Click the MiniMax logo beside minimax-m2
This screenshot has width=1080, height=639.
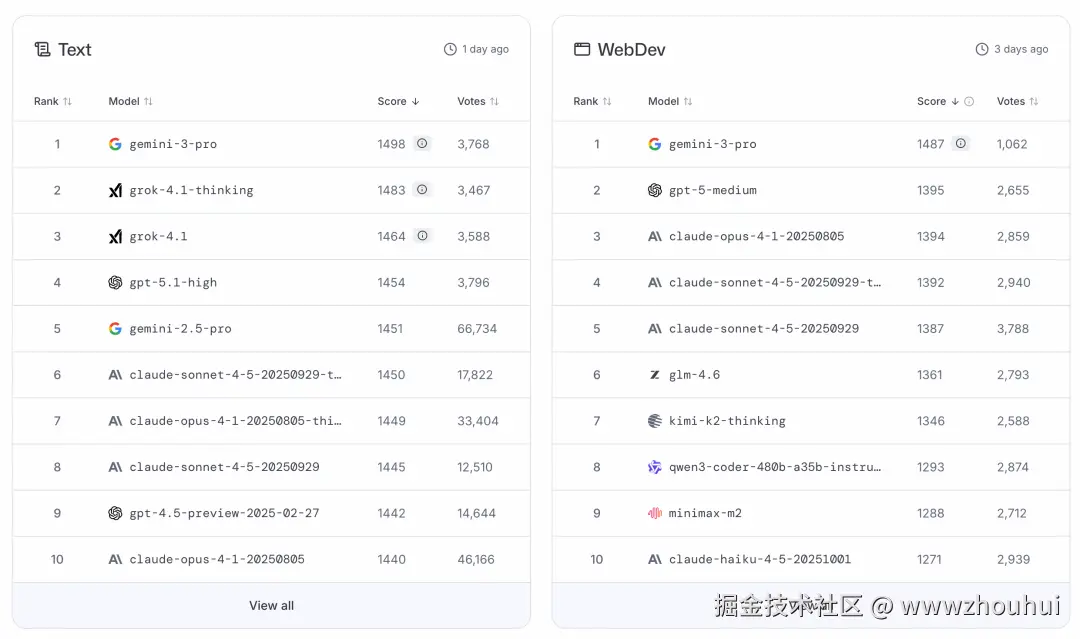click(x=654, y=513)
